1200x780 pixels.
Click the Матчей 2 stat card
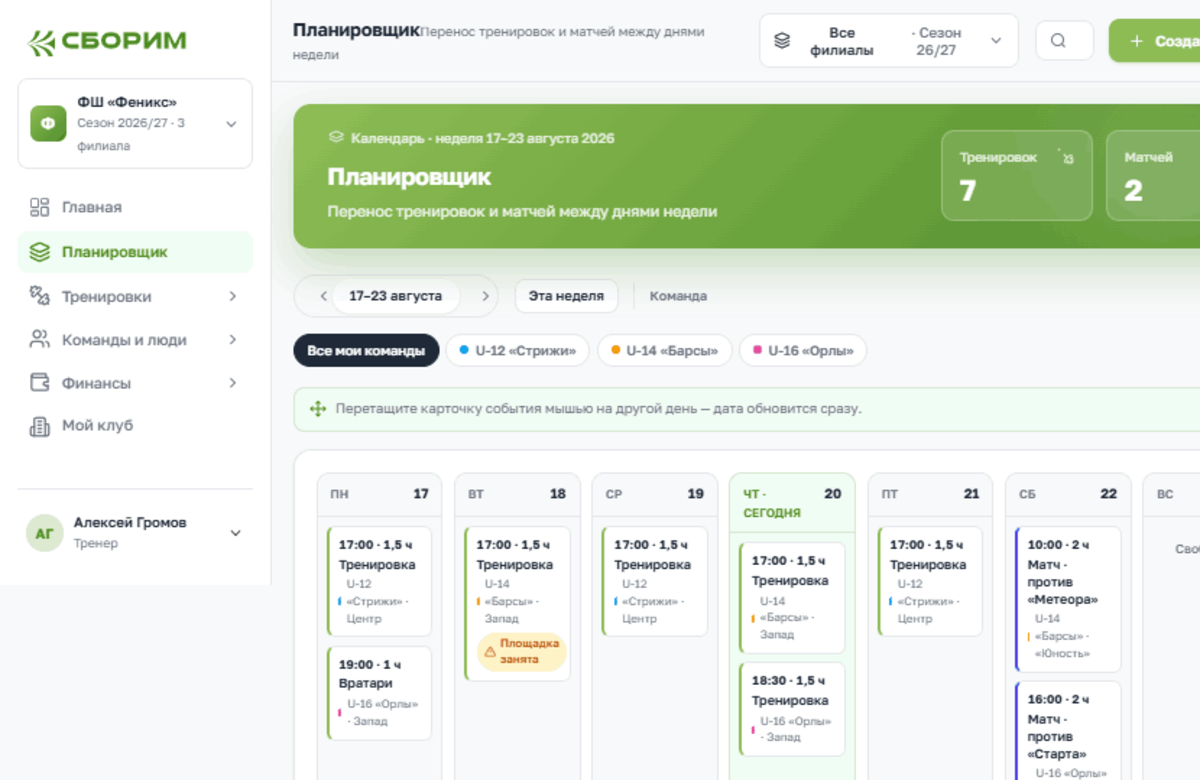[x=1153, y=175]
